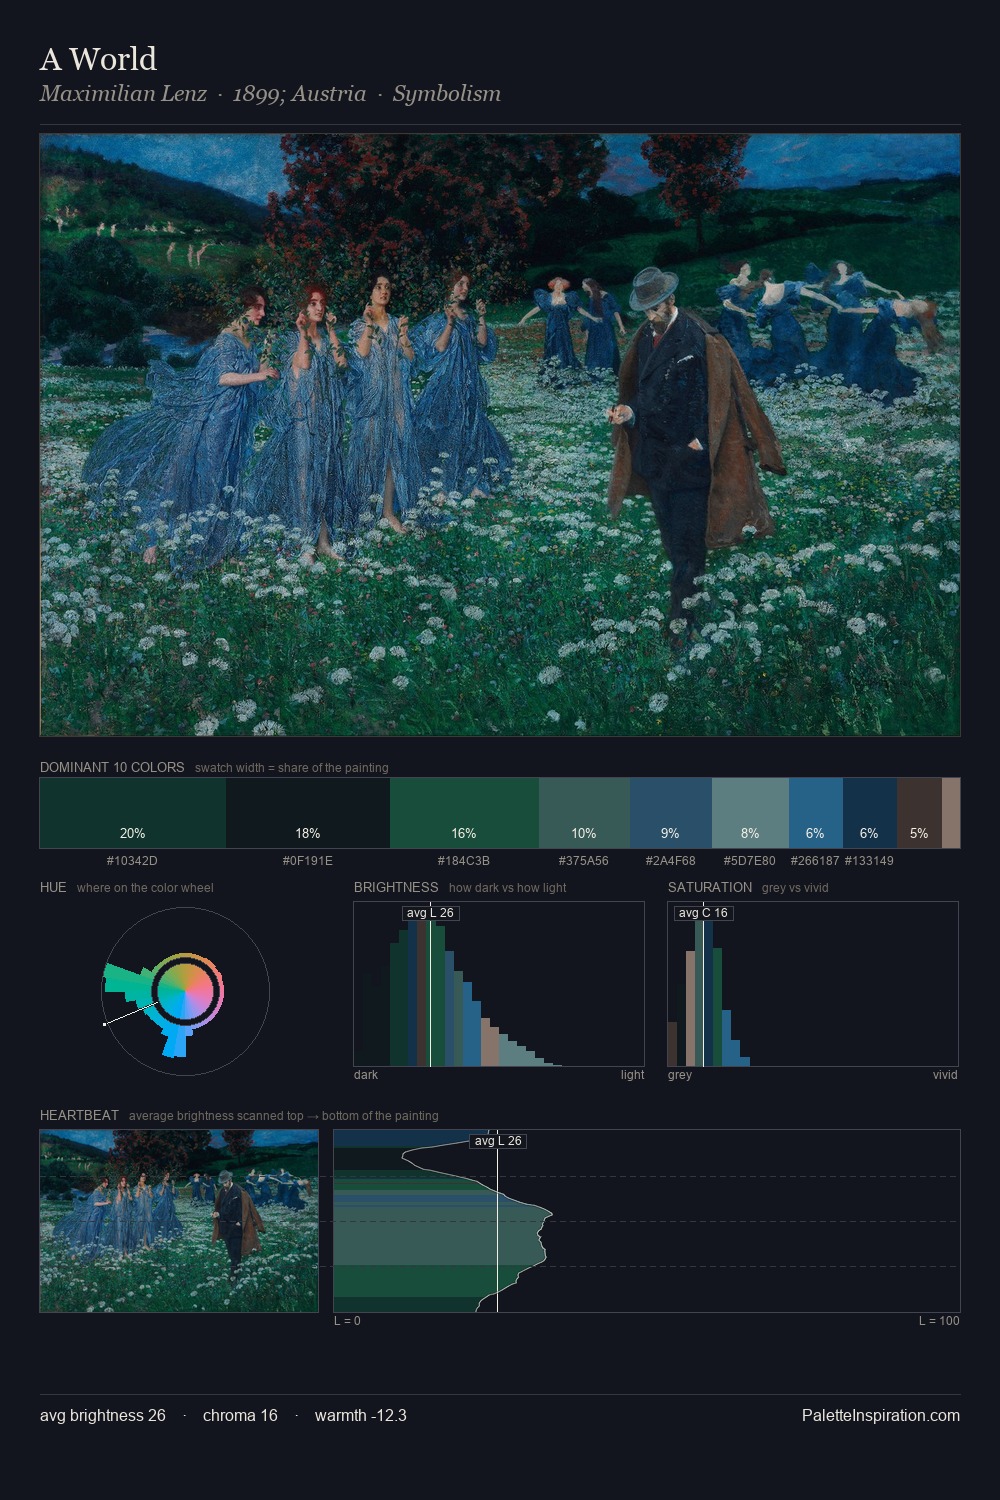
Task: Click the SATURATION section heading
Action: (x=710, y=887)
